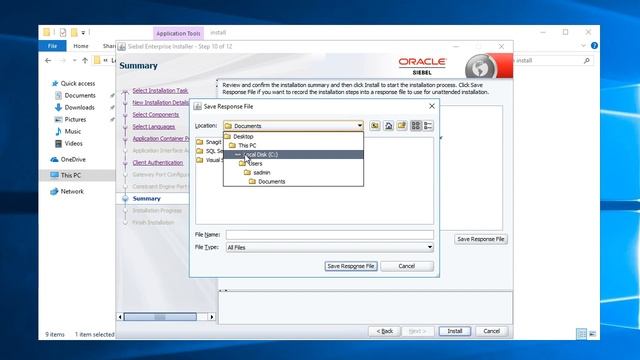This screenshot has height=360, width=640.
Task: Open Application Container step link
Action: tap(161, 139)
